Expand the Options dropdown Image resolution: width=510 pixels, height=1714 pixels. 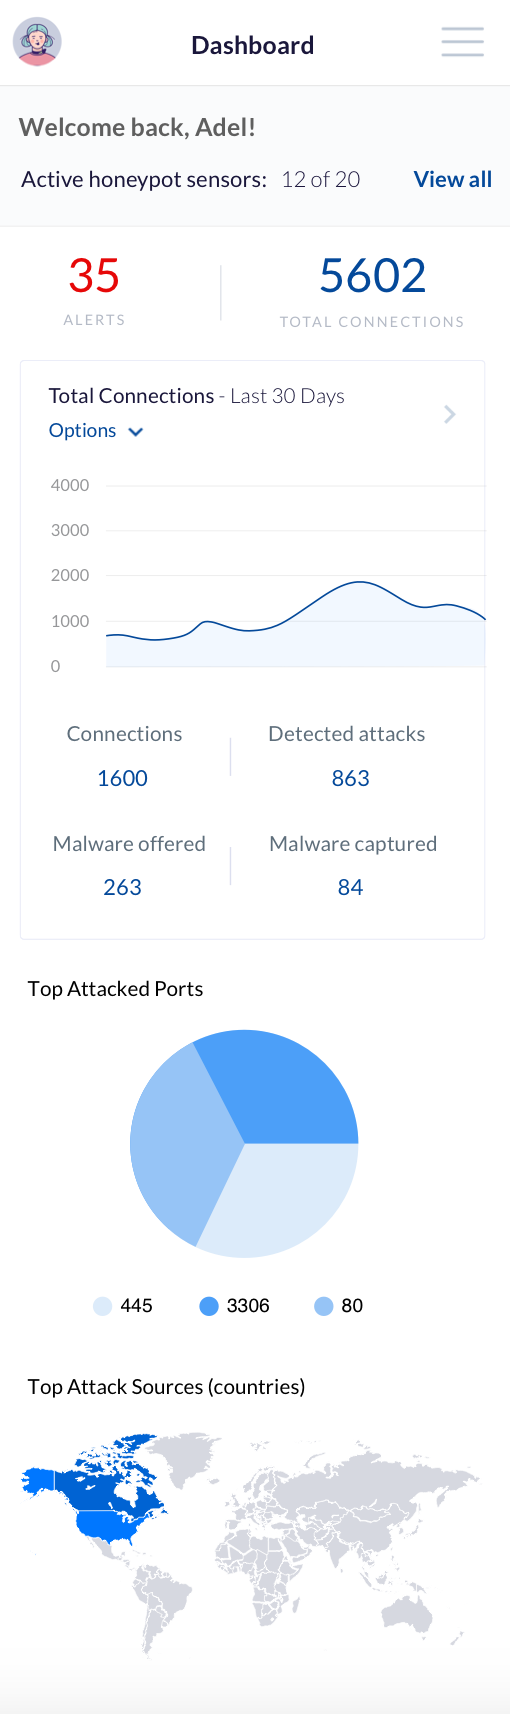(x=96, y=431)
